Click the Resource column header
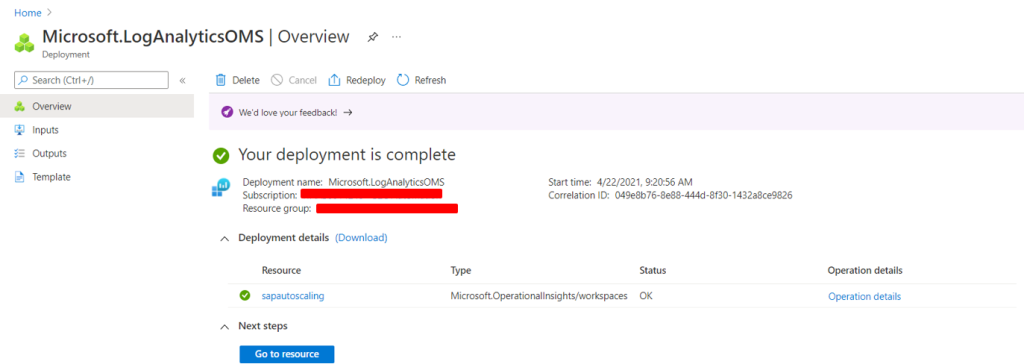 281,270
